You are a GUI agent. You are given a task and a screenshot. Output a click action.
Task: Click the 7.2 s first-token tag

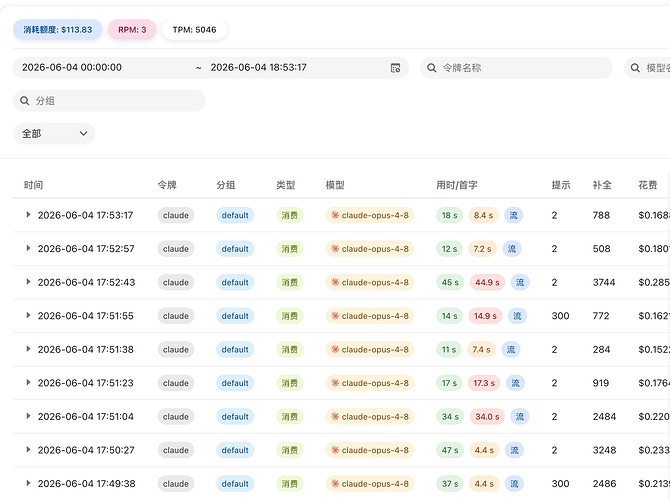482,249
